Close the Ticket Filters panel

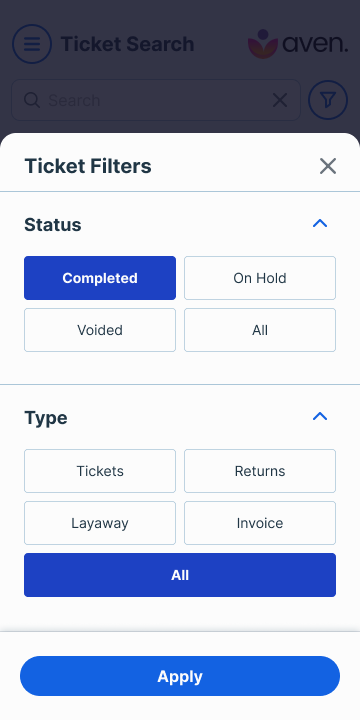click(328, 166)
